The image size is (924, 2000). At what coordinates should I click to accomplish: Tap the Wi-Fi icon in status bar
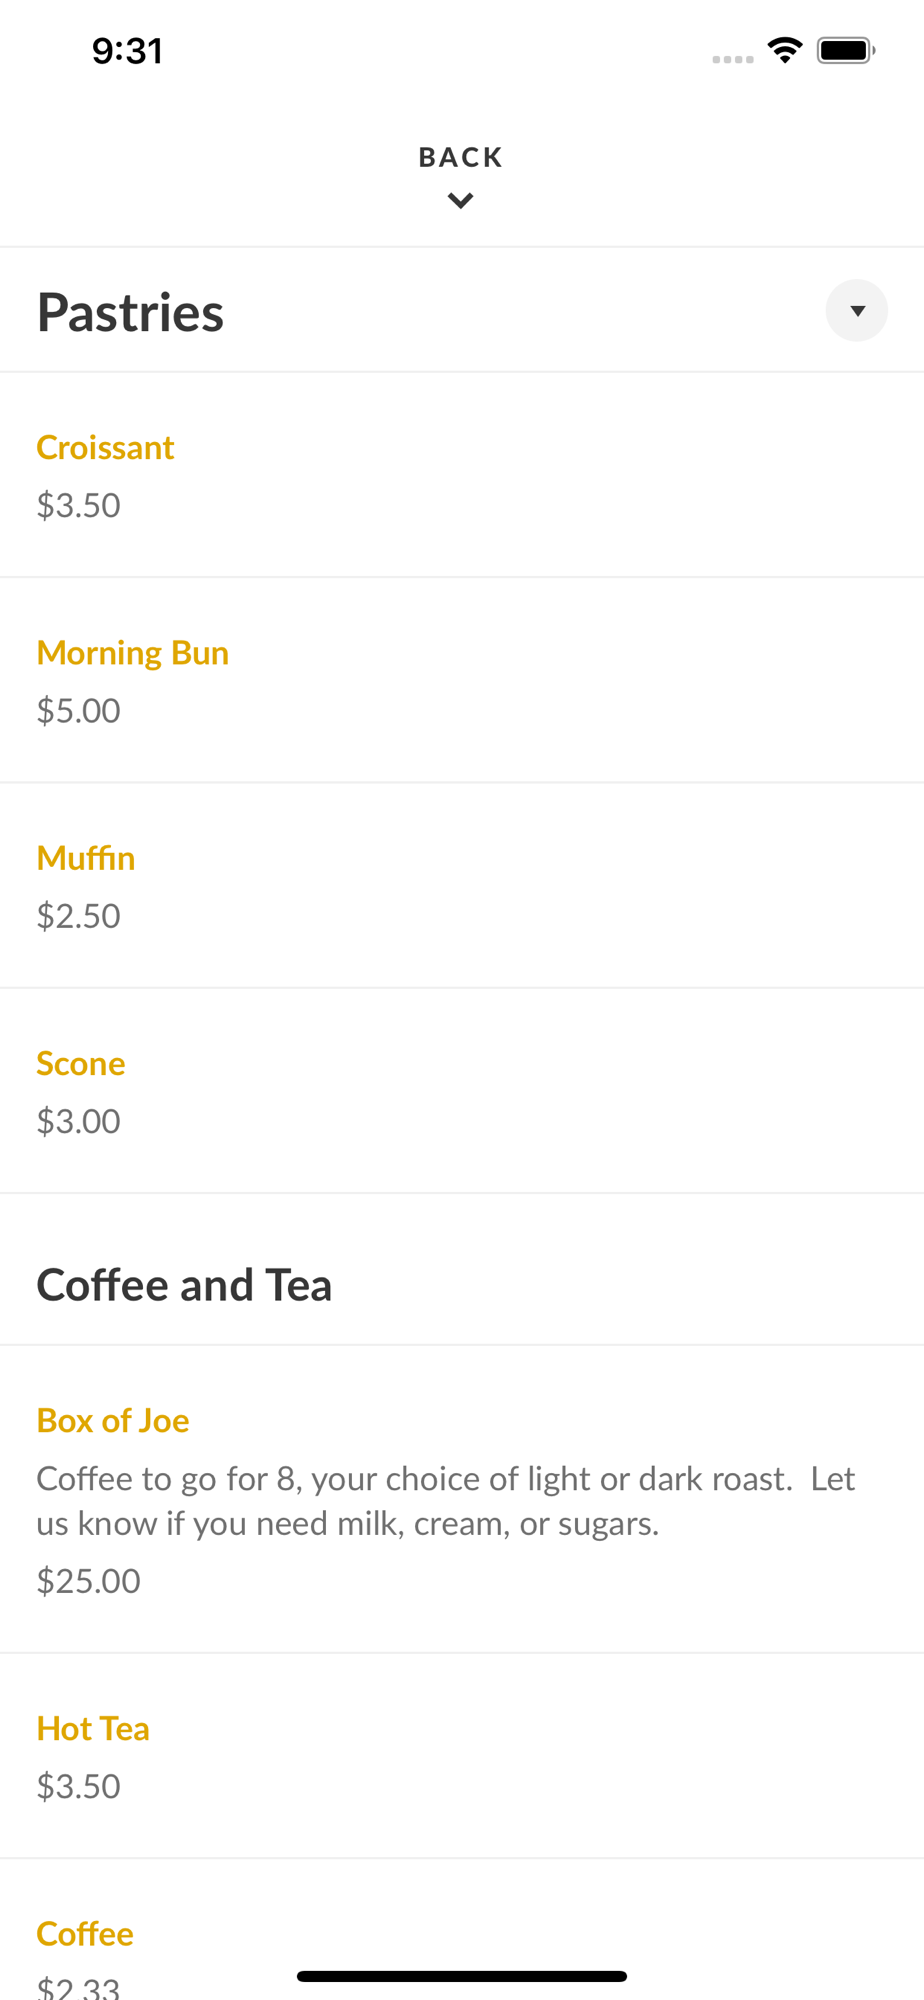click(785, 50)
